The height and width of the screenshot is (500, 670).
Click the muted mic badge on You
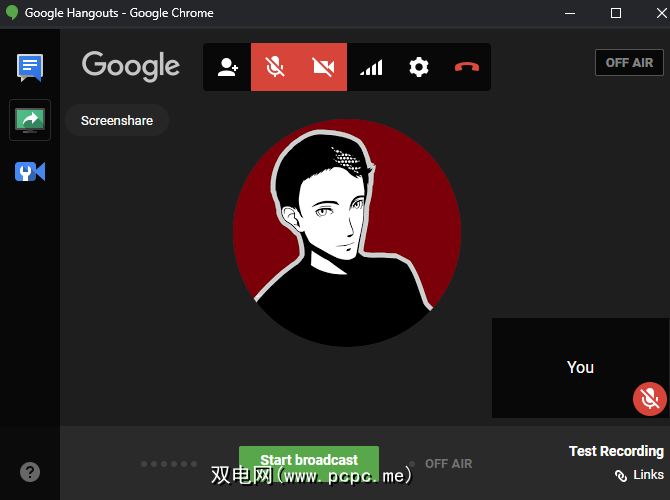point(649,399)
